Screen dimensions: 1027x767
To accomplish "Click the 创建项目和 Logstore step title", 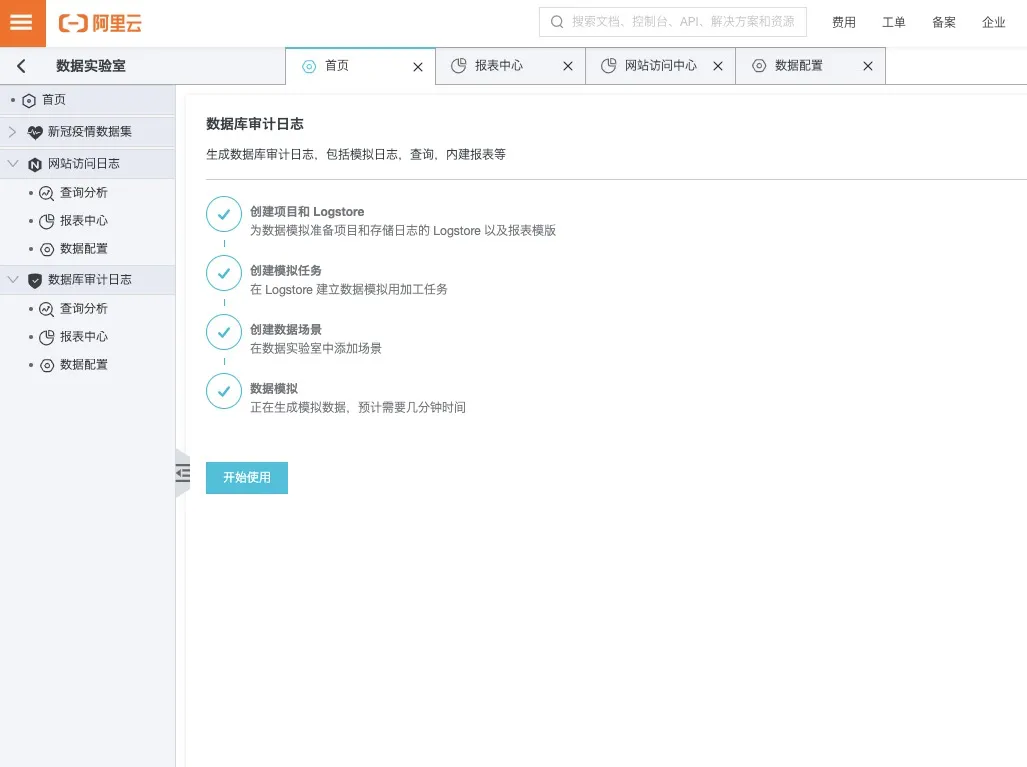I will pos(307,212).
